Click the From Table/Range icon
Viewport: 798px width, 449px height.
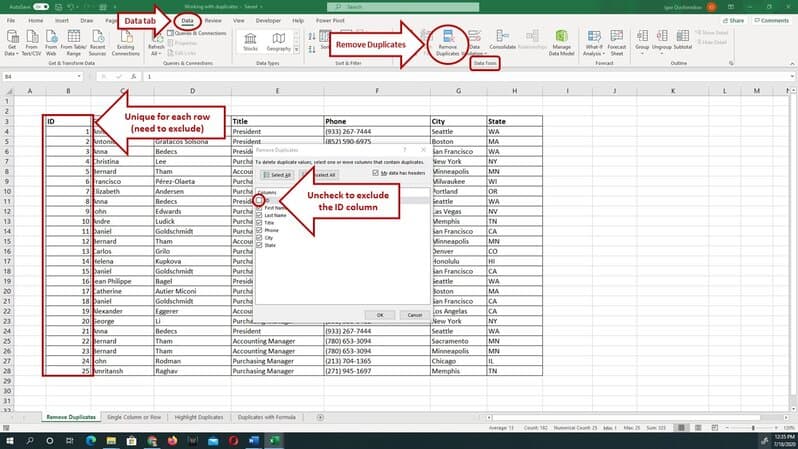tap(73, 42)
